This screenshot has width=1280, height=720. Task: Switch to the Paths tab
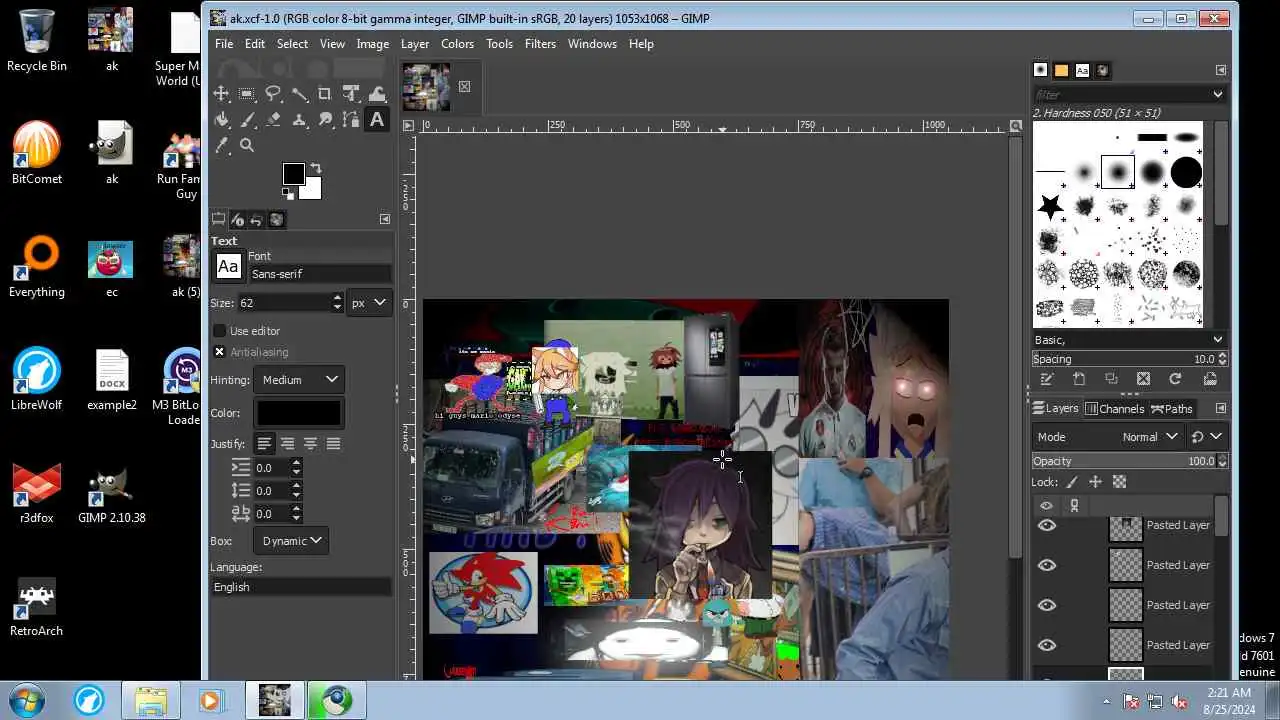pos(1172,408)
